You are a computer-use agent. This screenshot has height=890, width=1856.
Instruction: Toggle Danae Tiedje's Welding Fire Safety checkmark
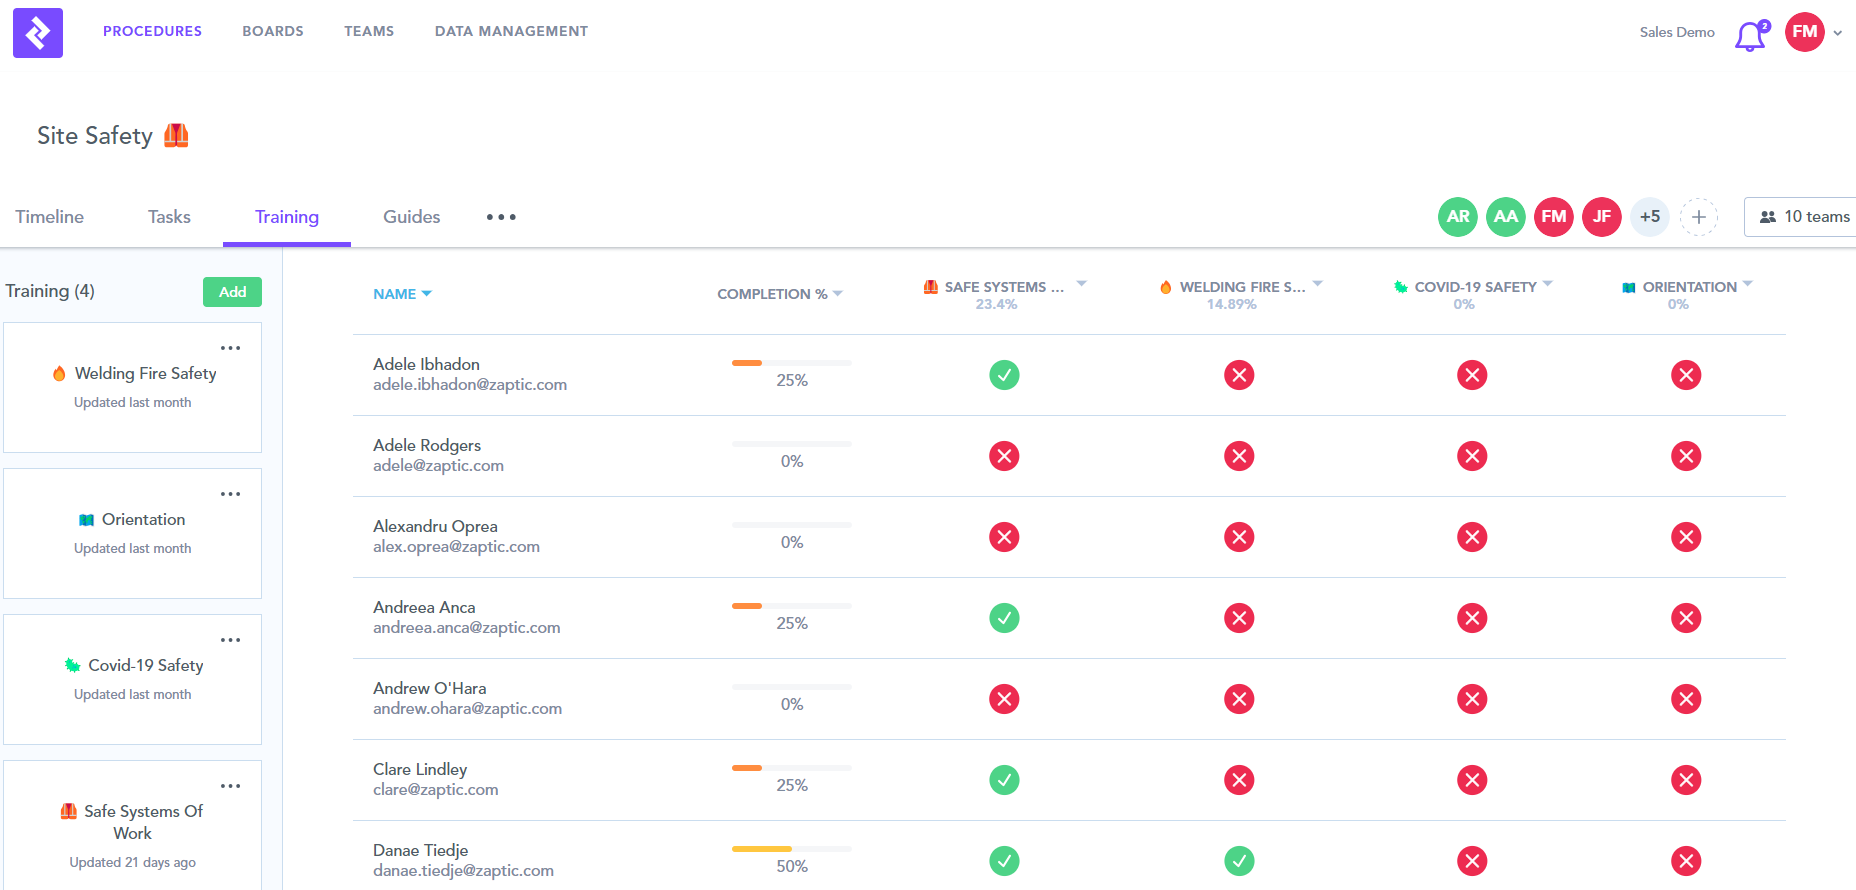click(1239, 861)
